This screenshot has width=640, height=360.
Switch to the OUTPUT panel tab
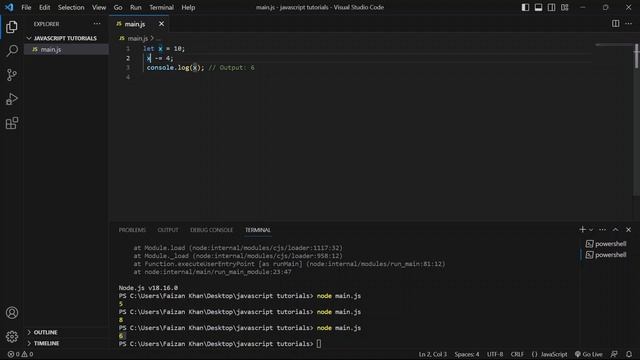click(168, 230)
